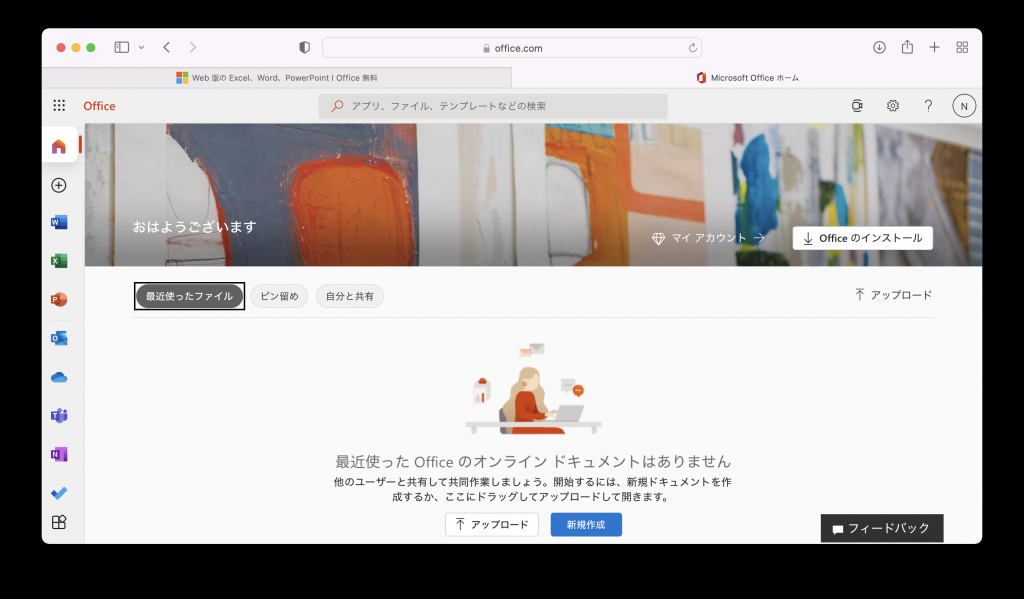
Task: Click the Create new plus icon
Action: tap(59, 184)
